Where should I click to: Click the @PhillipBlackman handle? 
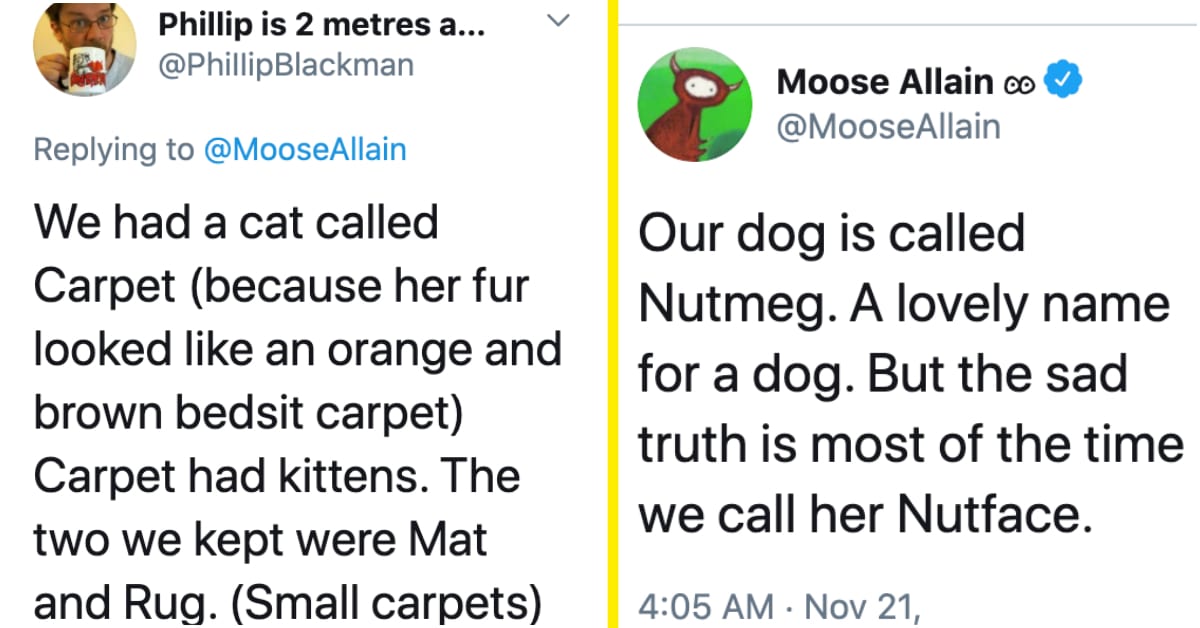[285, 64]
